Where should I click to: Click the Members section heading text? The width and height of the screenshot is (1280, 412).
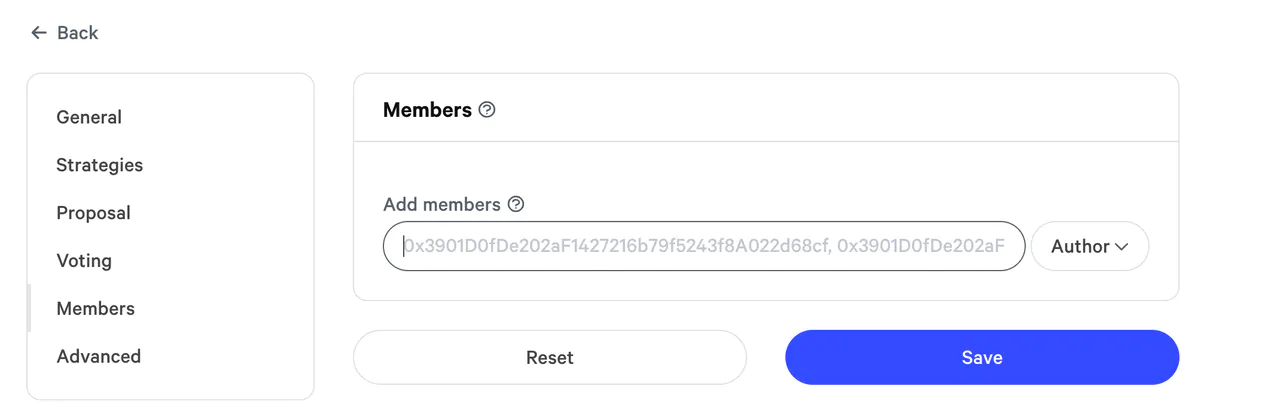tap(427, 110)
